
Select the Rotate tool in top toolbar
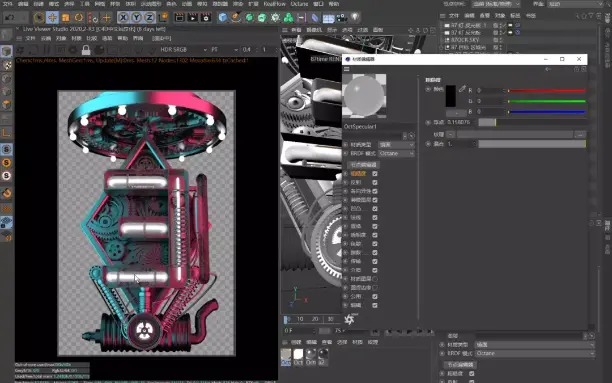pyautogui.click(x=79, y=18)
